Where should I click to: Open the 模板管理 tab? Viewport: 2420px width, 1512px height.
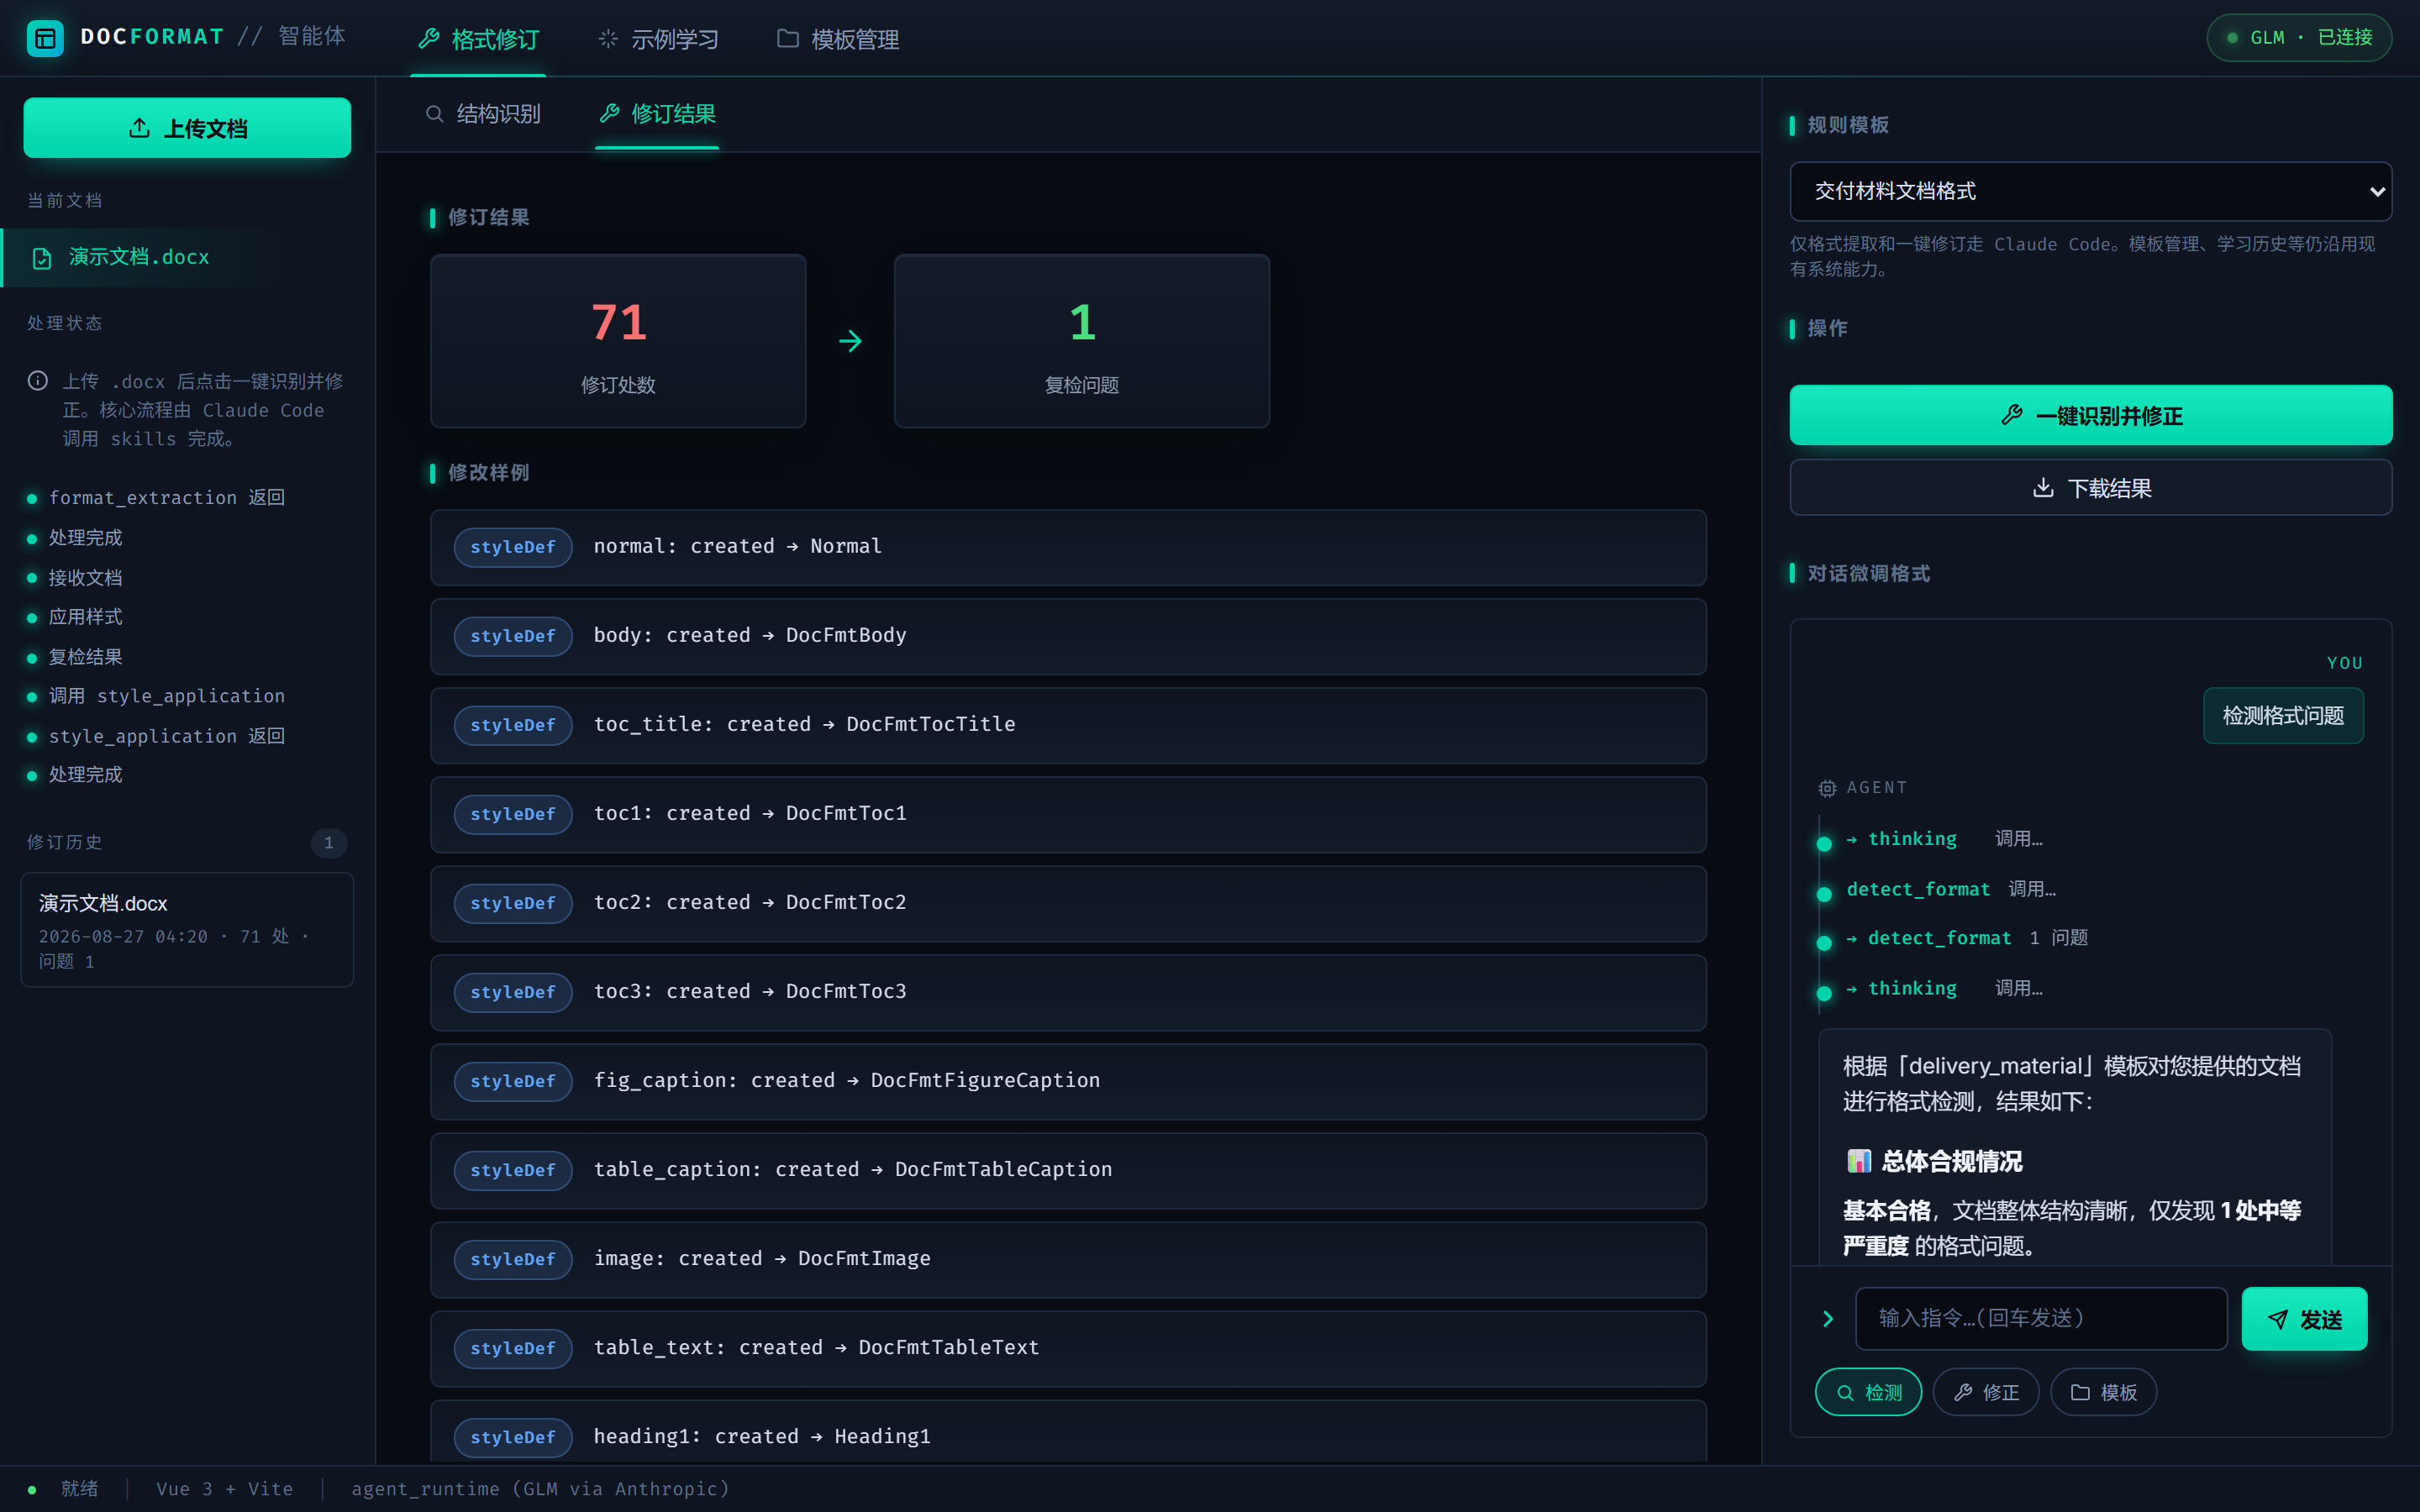tap(838, 39)
